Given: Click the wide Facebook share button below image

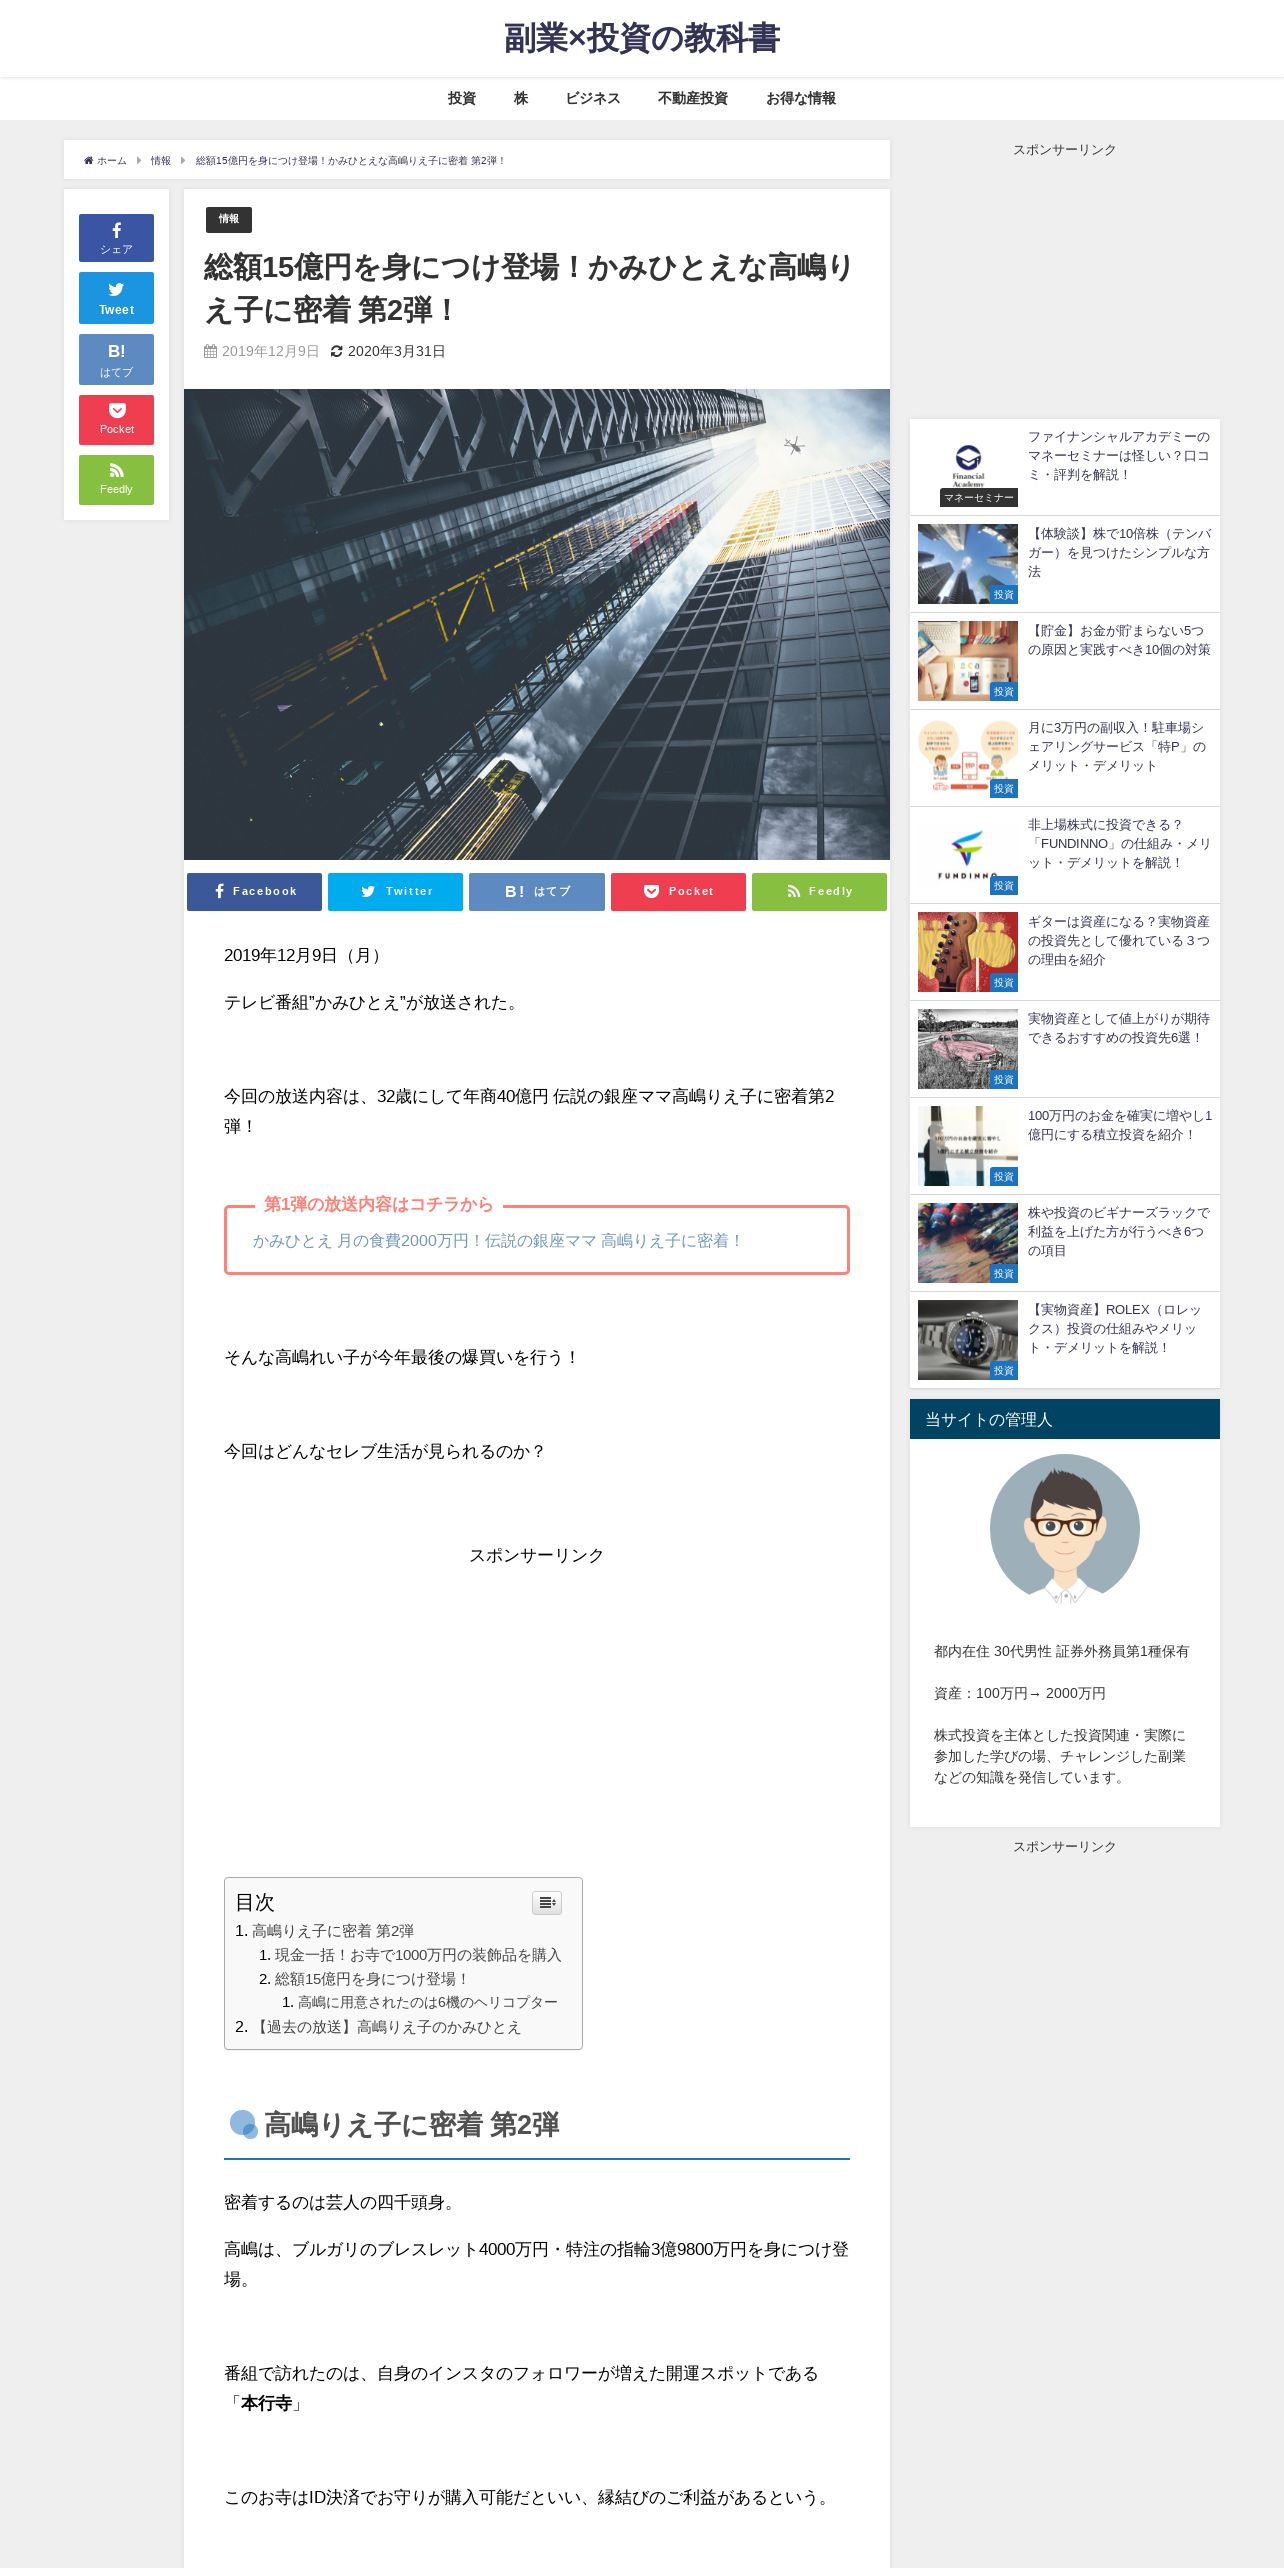Looking at the screenshot, I should [254, 892].
